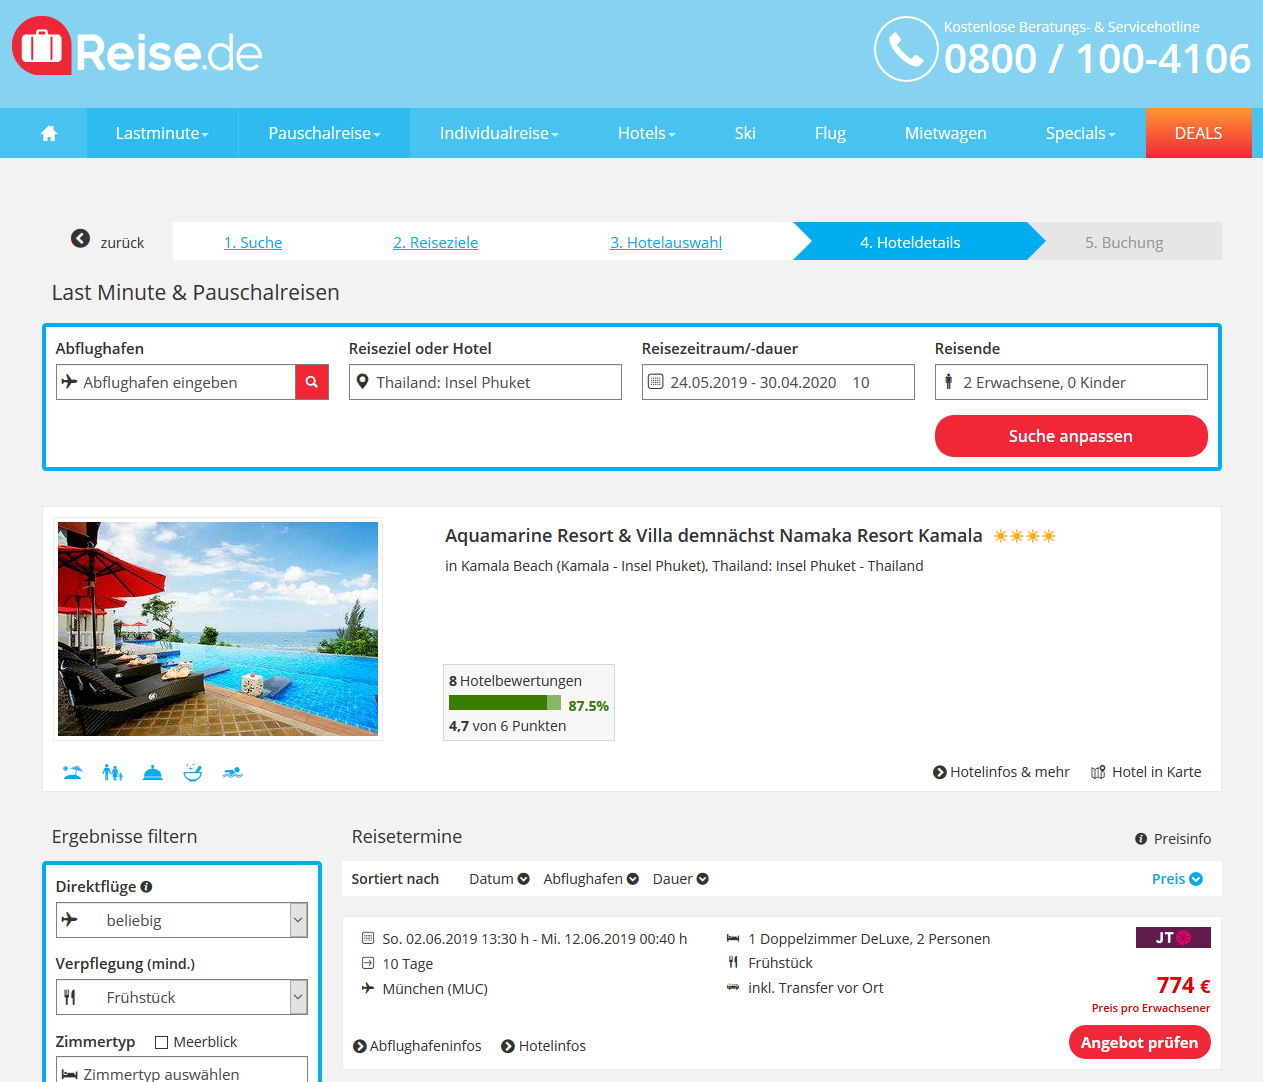Click the wellness spa bowl amenity icon
Viewport: 1263px width, 1082px height.
(x=193, y=772)
